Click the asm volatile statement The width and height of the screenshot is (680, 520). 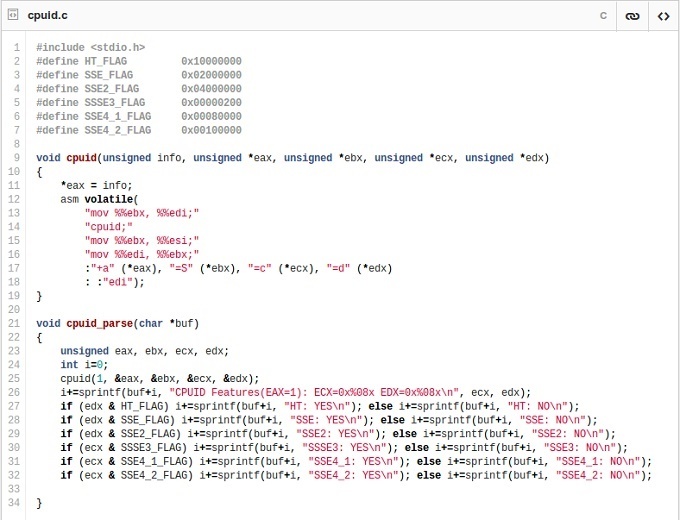click(100, 199)
